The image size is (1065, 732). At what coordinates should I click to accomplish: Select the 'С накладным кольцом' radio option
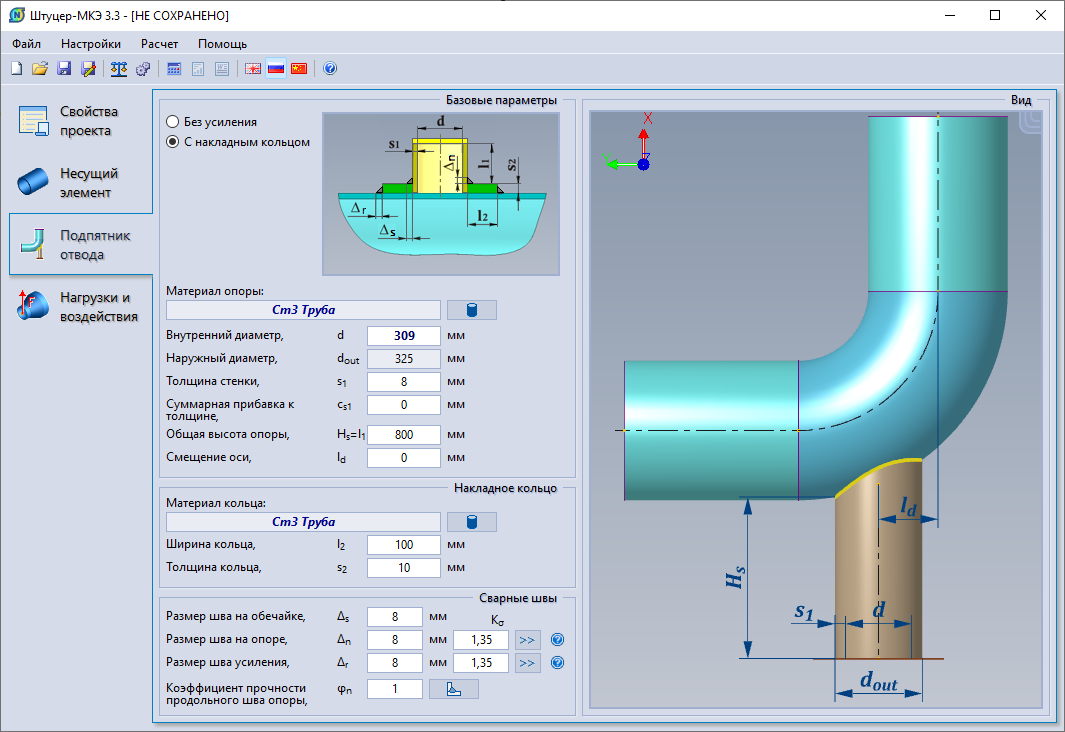[173, 142]
